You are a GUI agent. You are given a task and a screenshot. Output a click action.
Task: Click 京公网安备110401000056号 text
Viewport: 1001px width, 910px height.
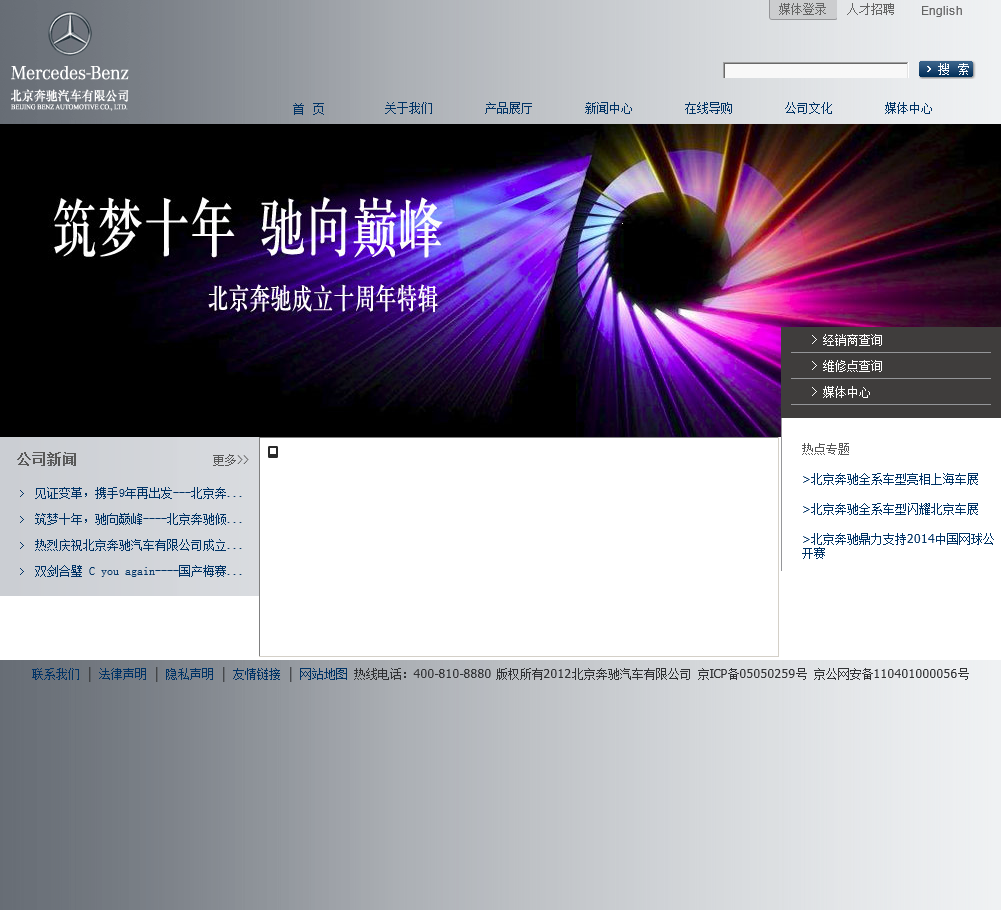click(x=891, y=674)
